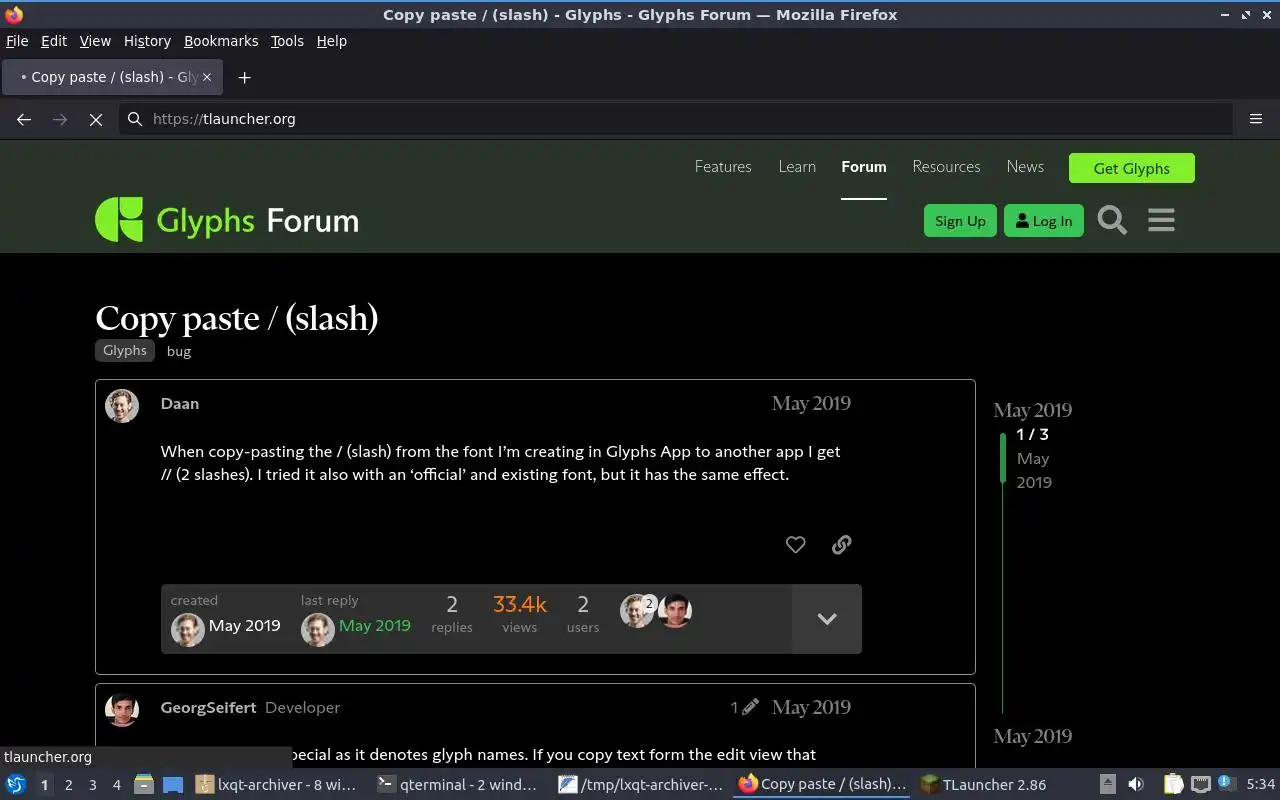Switch to virtual desktop 3
The height and width of the screenshot is (800, 1280).
[92, 785]
